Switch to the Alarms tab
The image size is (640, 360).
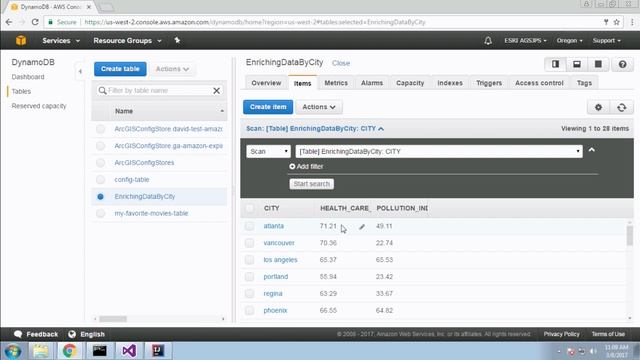372,83
